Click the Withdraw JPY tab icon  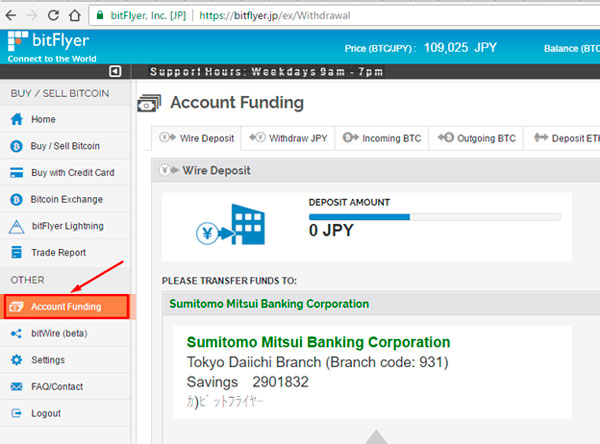click(x=257, y=137)
